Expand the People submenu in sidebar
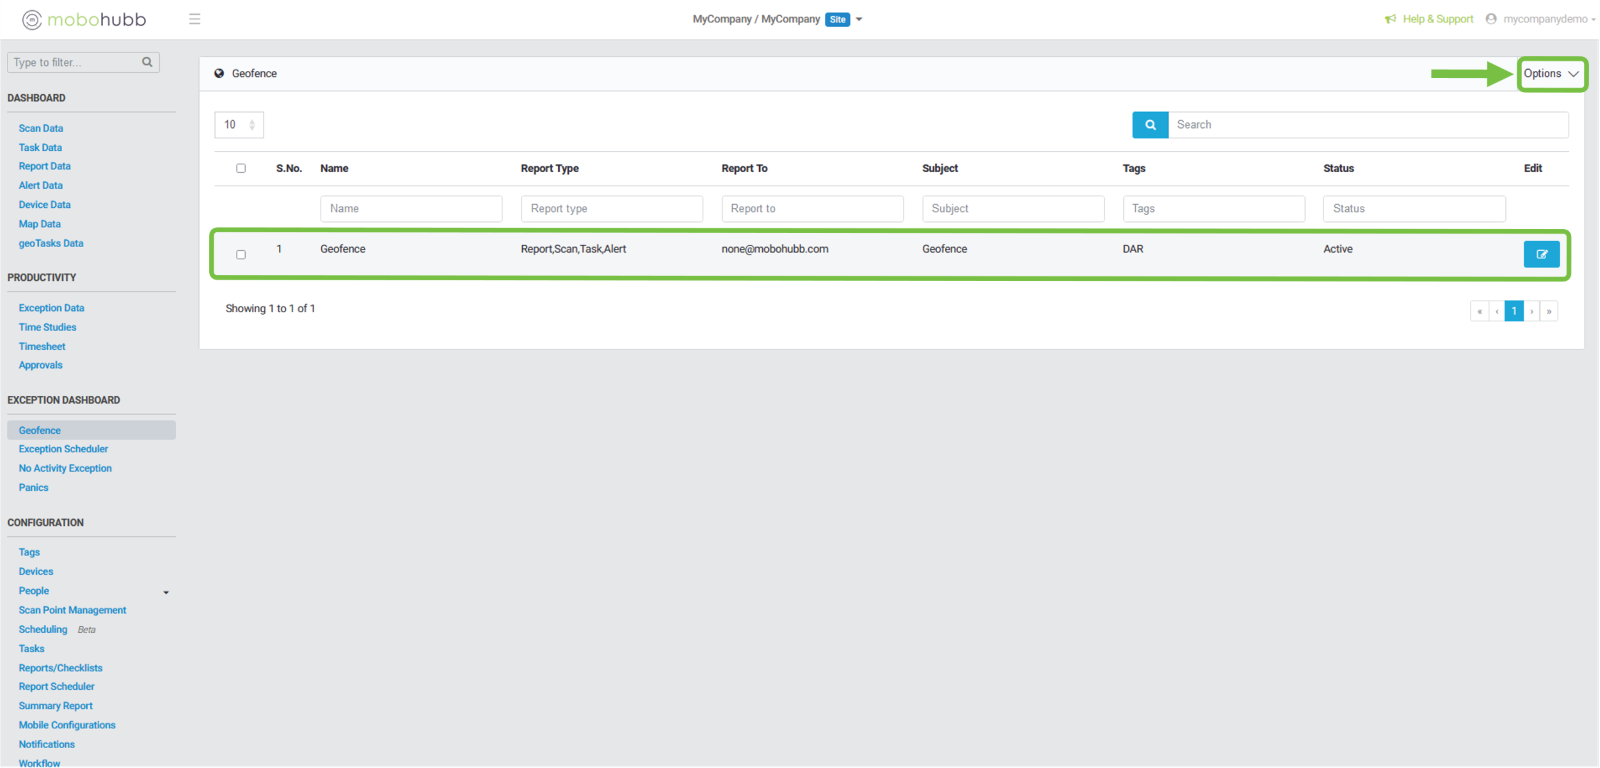This screenshot has height=768, width=1600. click(166, 592)
